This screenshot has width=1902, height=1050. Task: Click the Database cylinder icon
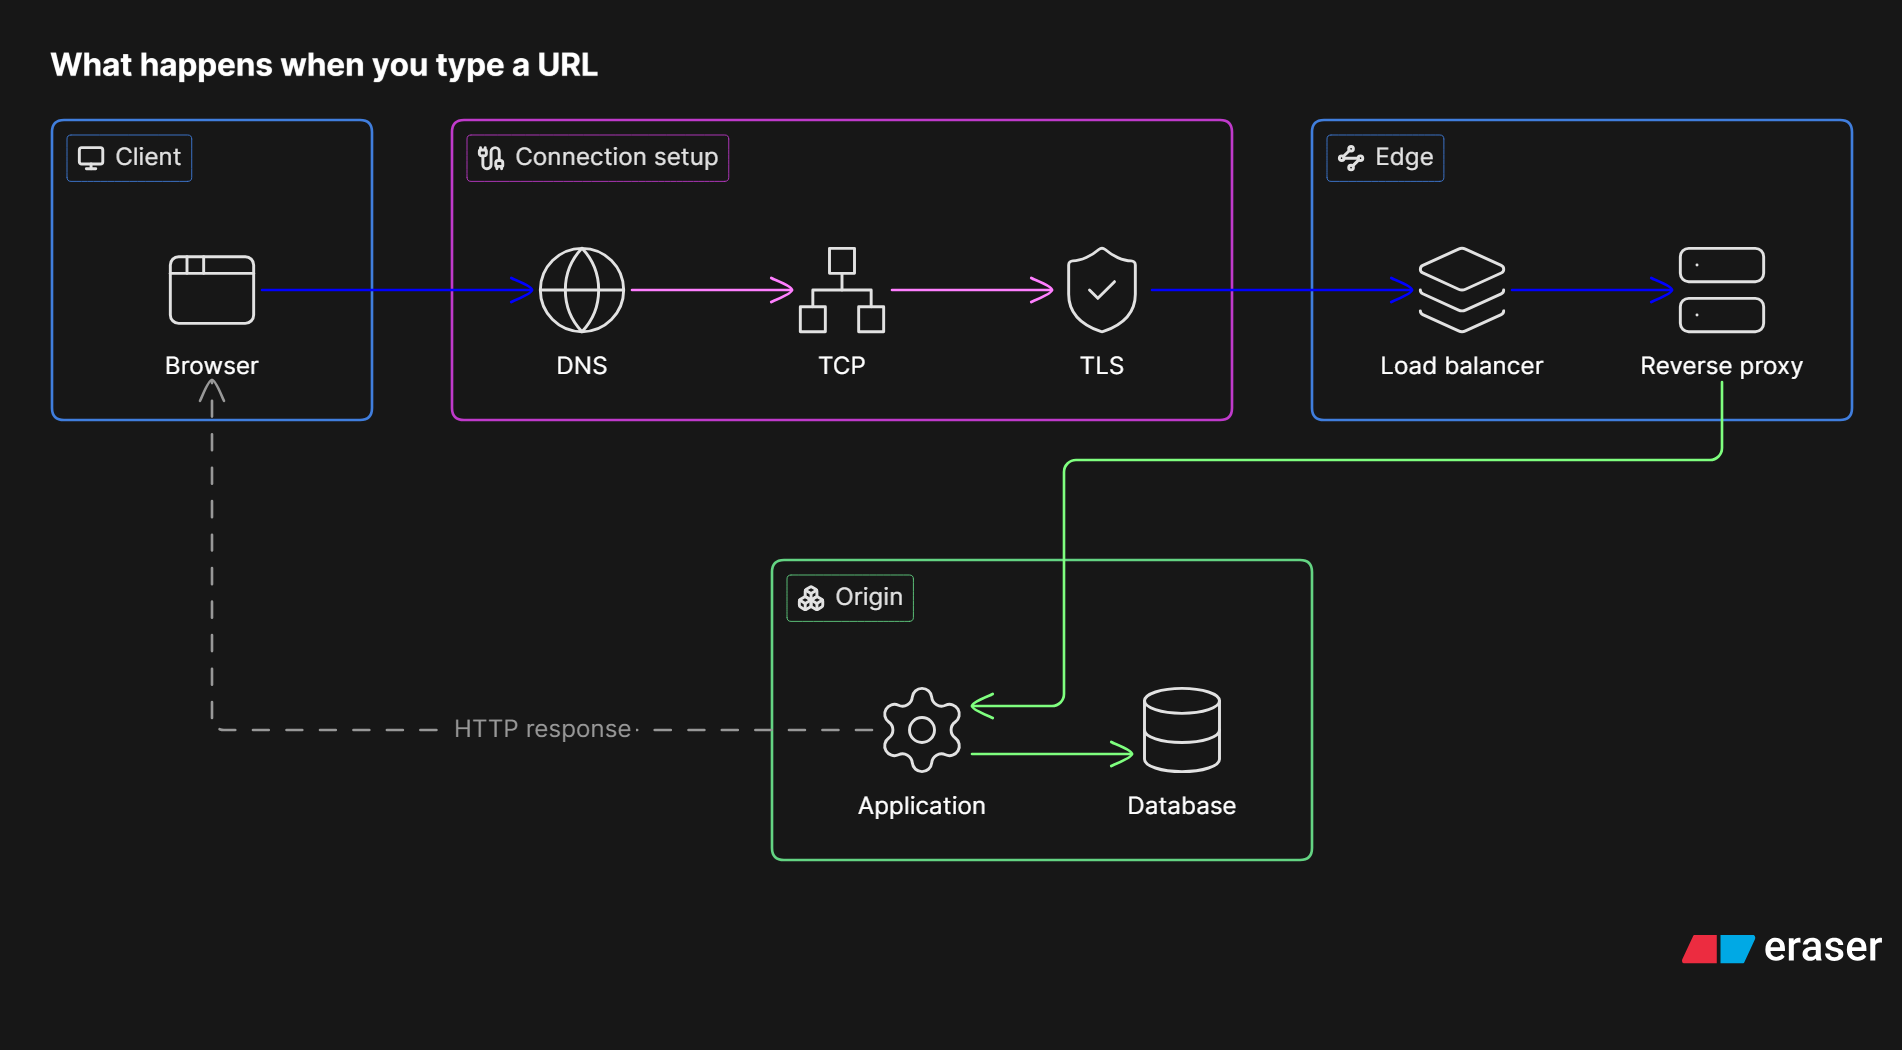coord(1182,730)
